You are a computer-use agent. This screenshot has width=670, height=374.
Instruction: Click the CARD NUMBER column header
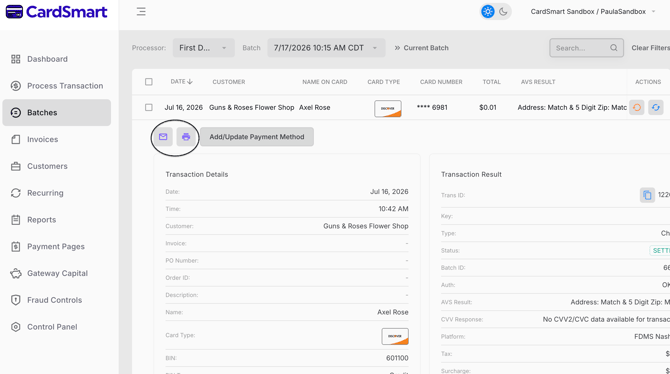tap(441, 82)
